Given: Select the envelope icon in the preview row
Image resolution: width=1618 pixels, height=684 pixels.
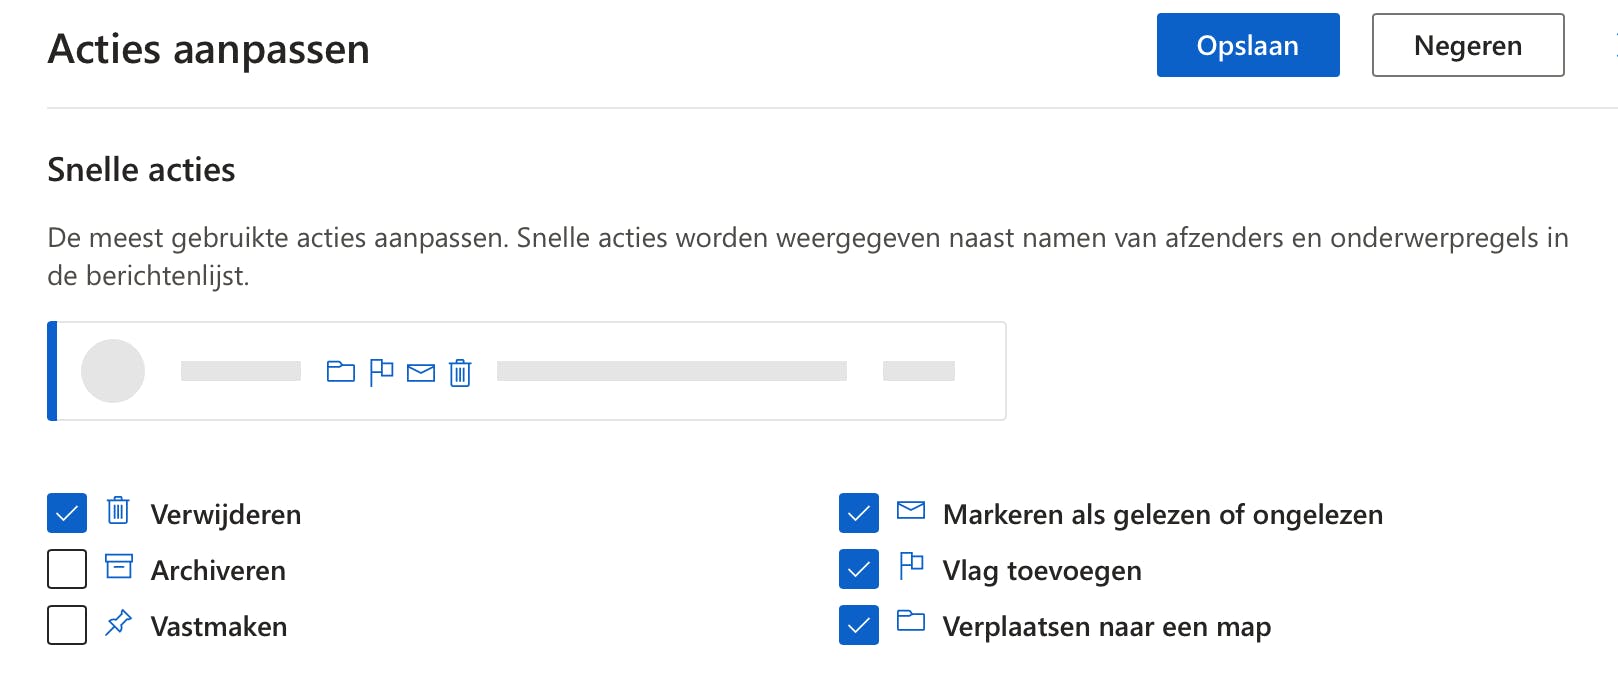Looking at the screenshot, I should pyautogui.click(x=421, y=371).
